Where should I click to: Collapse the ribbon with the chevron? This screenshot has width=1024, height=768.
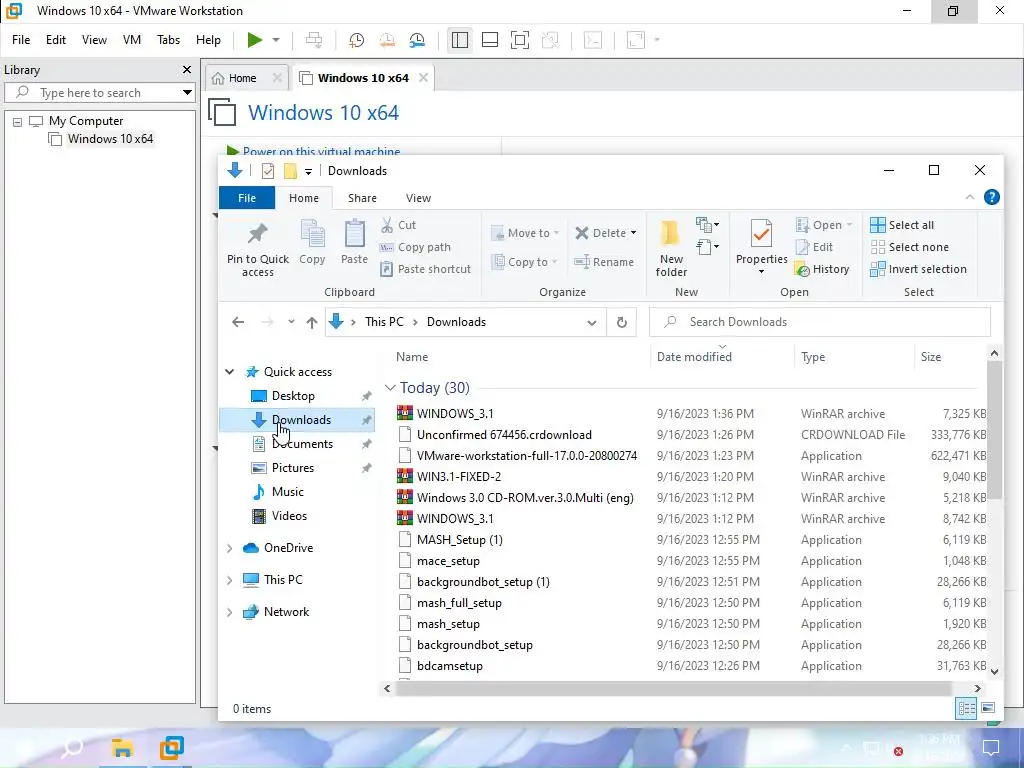[x=970, y=197]
